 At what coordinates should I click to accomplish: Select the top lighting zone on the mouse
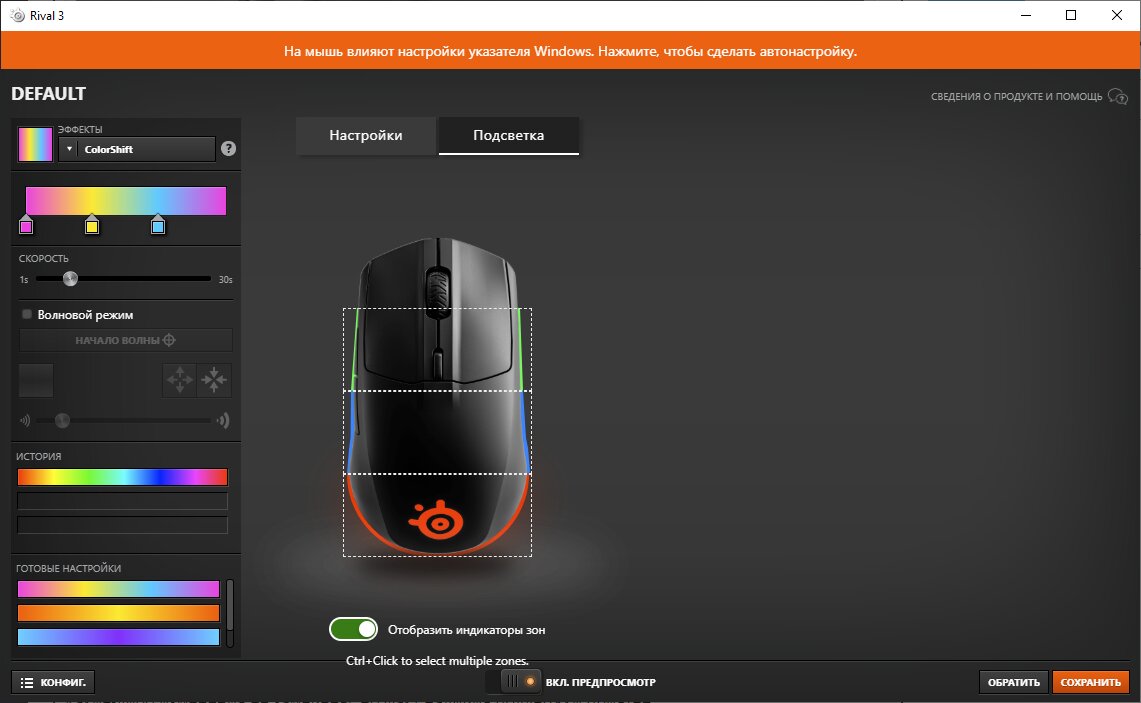point(437,349)
